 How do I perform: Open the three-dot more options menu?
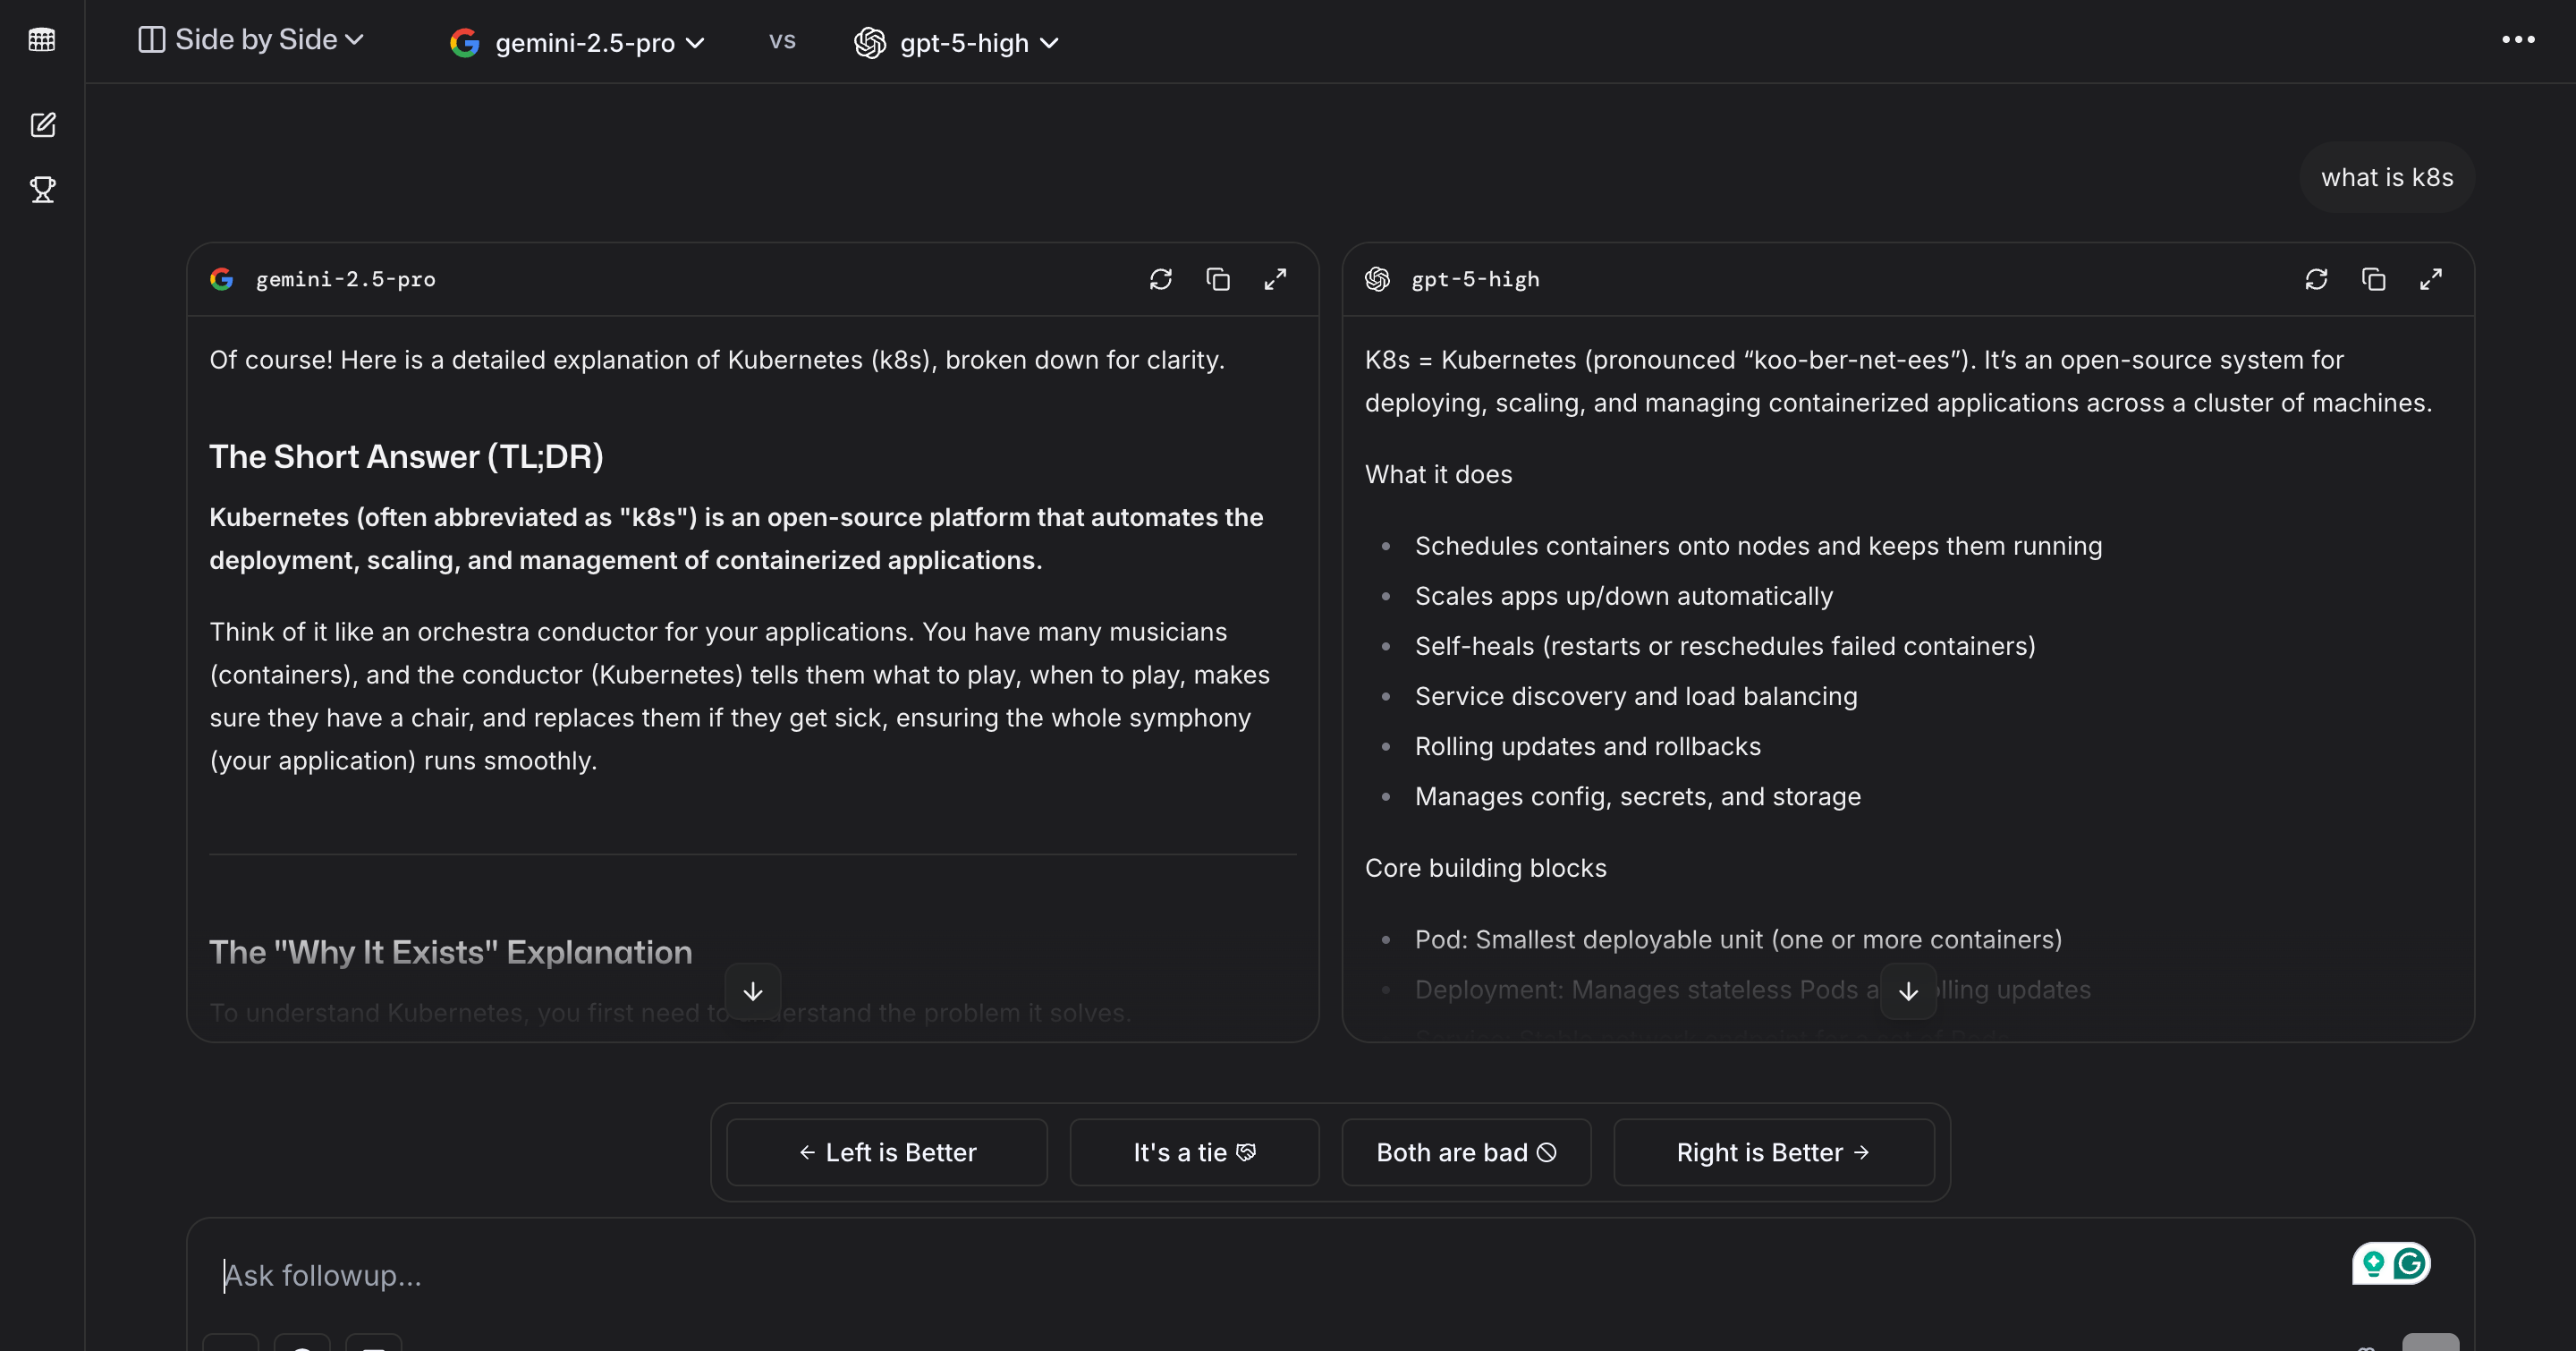tap(2517, 40)
